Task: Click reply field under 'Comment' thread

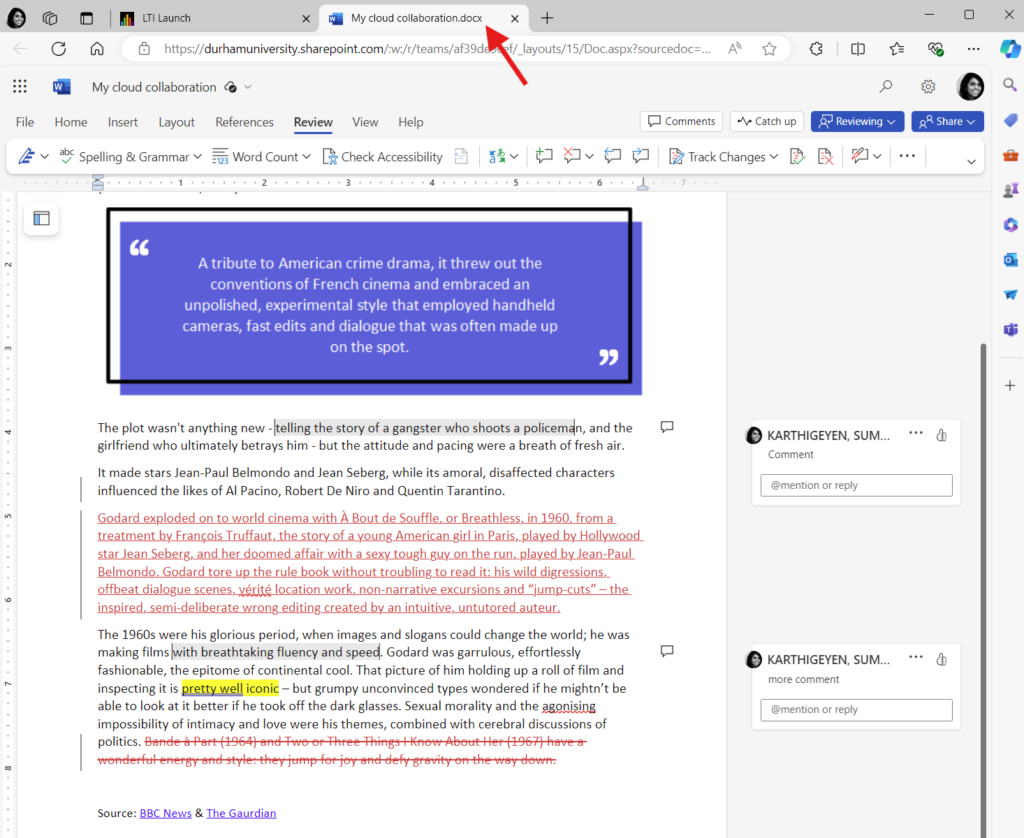Action: [856, 485]
